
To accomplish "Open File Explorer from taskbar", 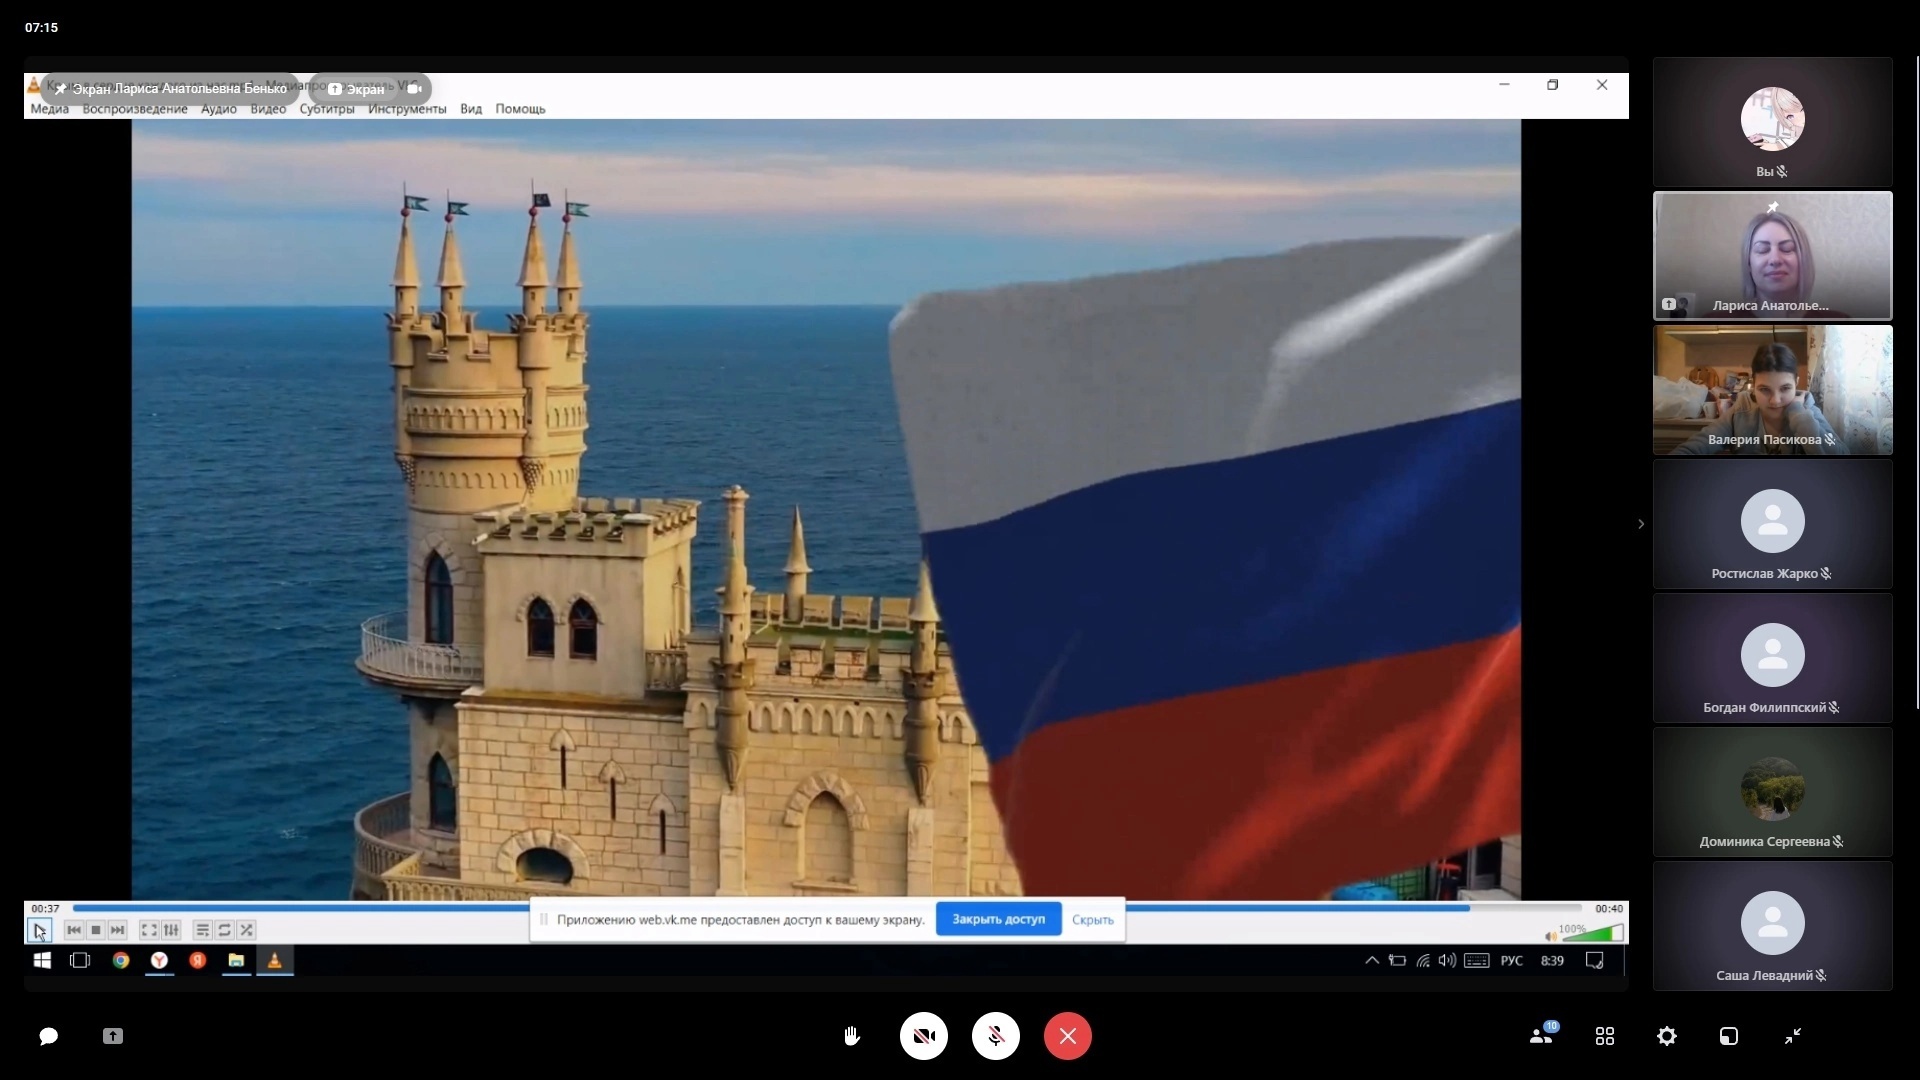I will pos(236,960).
